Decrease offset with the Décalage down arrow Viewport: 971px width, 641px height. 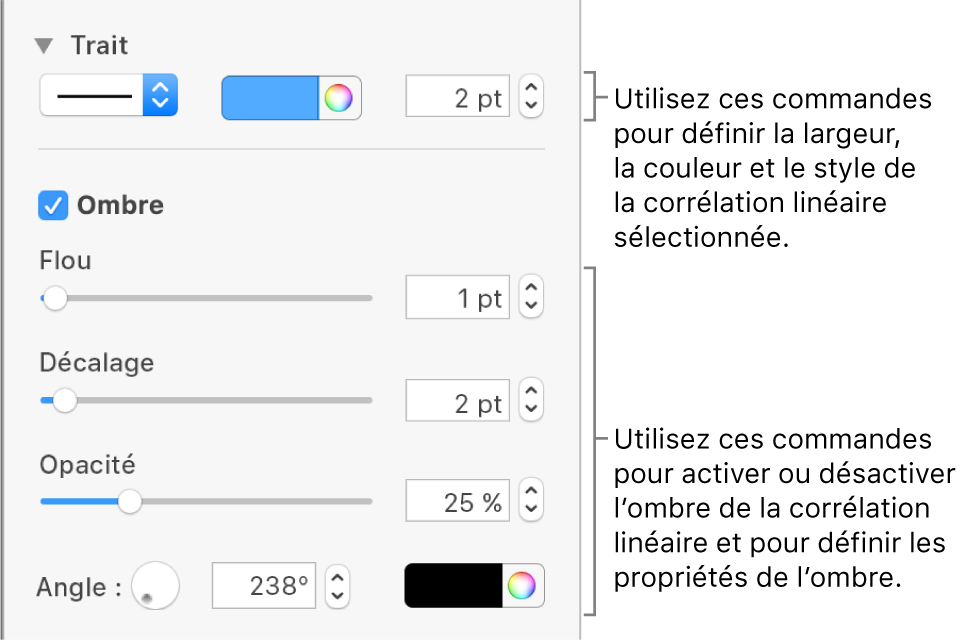529,407
